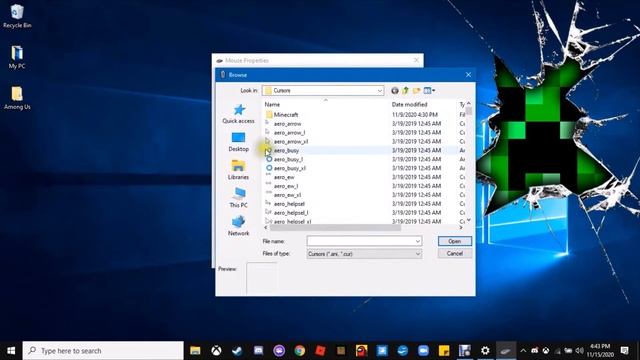Open Libraries in the places bar
Viewport: 640px width, 360px height.
238,170
